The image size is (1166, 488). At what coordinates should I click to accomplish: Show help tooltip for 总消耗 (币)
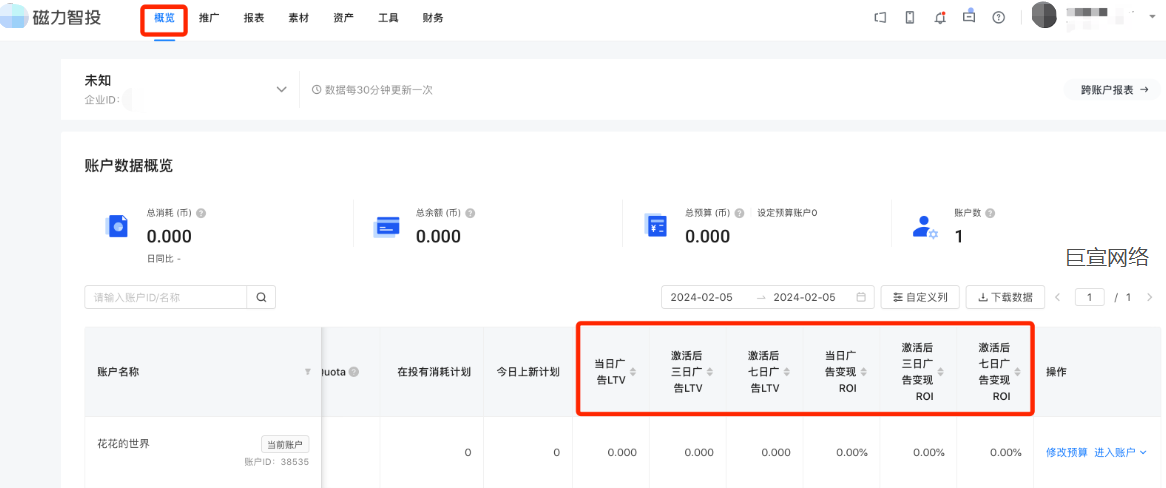201,214
